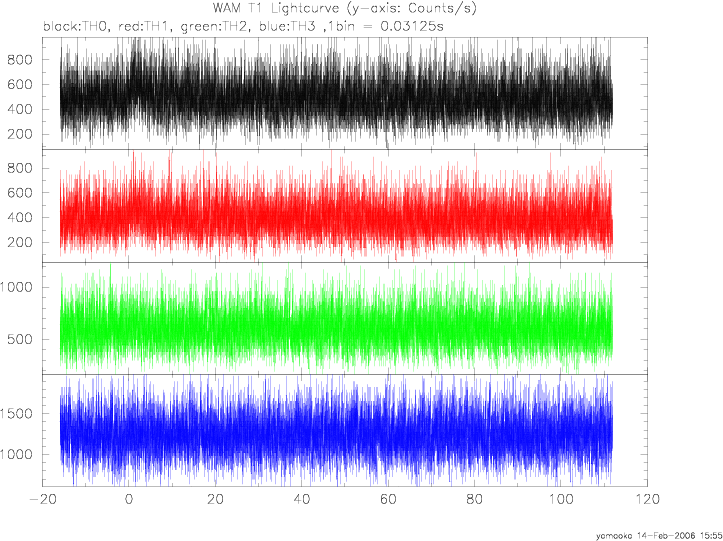Select x-axis tick label '-20'
Viewport: 723px width, 541px height.
[42, 499]
